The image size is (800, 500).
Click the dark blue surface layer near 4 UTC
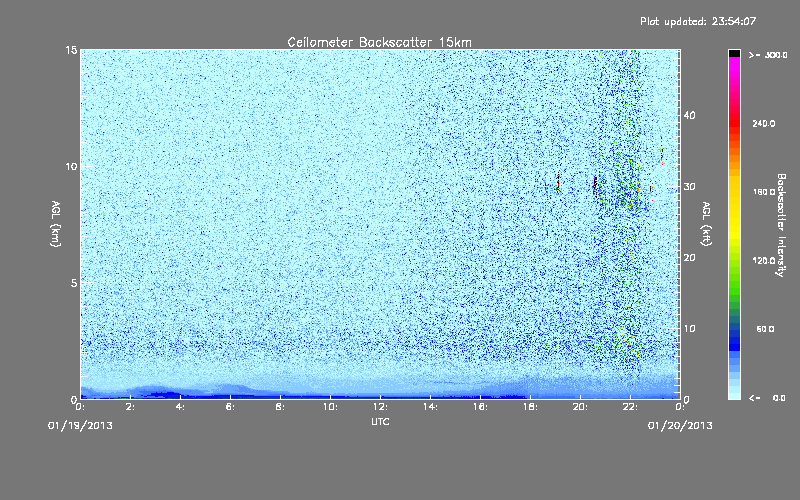pyautogui.click(x=168, y=394)
